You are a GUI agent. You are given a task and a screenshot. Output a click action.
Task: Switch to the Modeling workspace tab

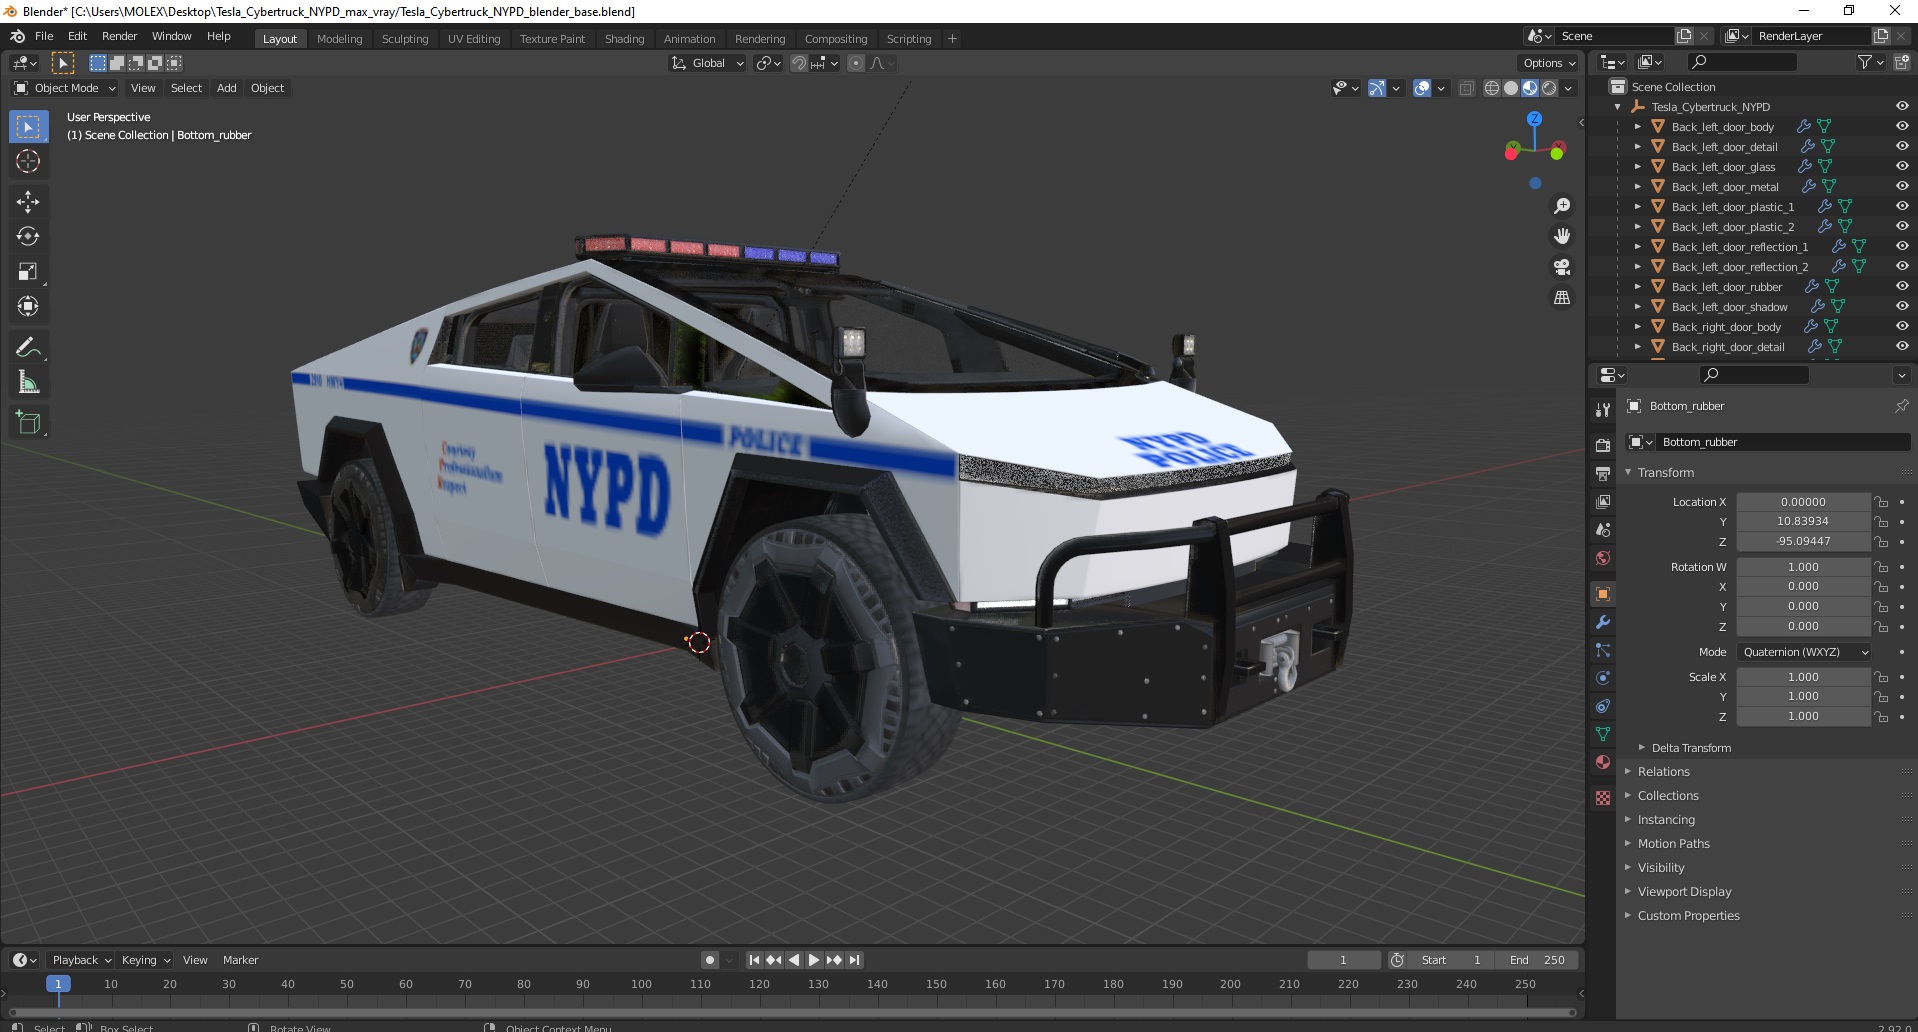(x=339, y=39)
